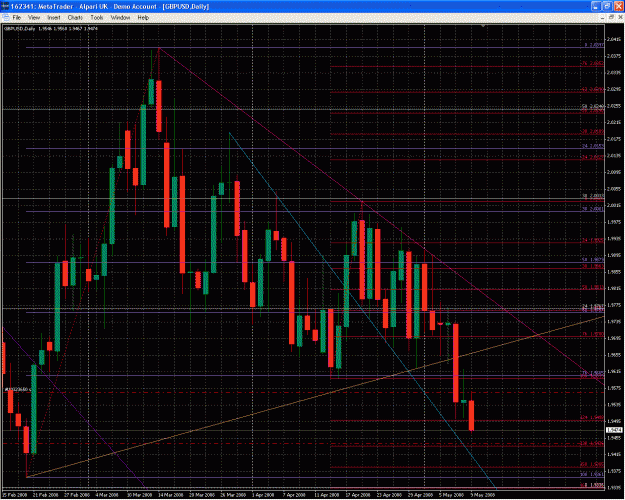Click the 21 Feb 2008 date label
The image size is (625, 500).
tap(45, 495)
